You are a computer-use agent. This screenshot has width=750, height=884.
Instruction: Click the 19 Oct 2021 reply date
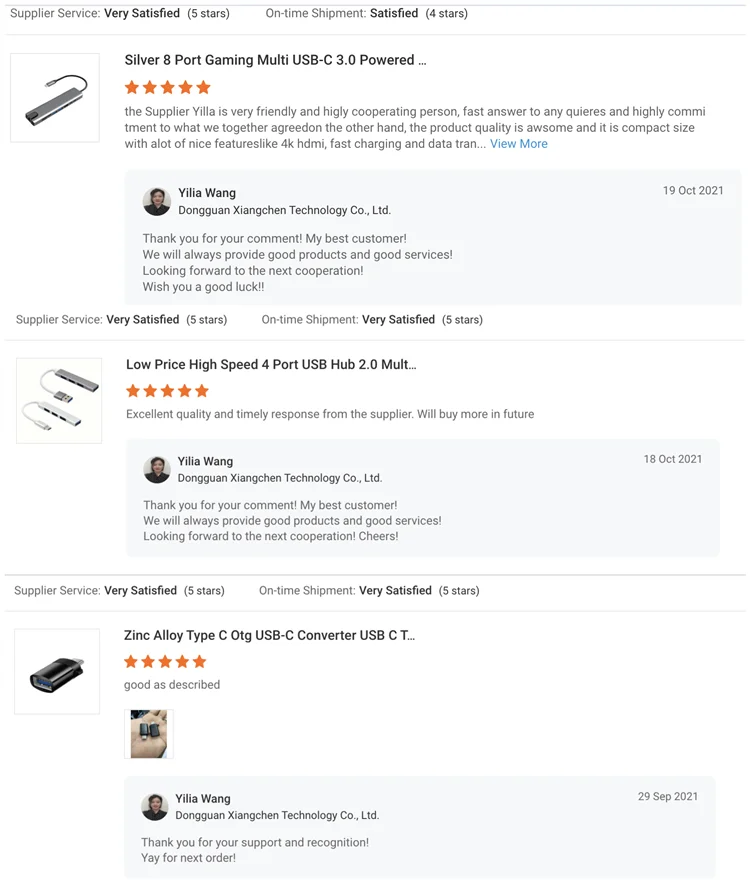click(693, 191)
